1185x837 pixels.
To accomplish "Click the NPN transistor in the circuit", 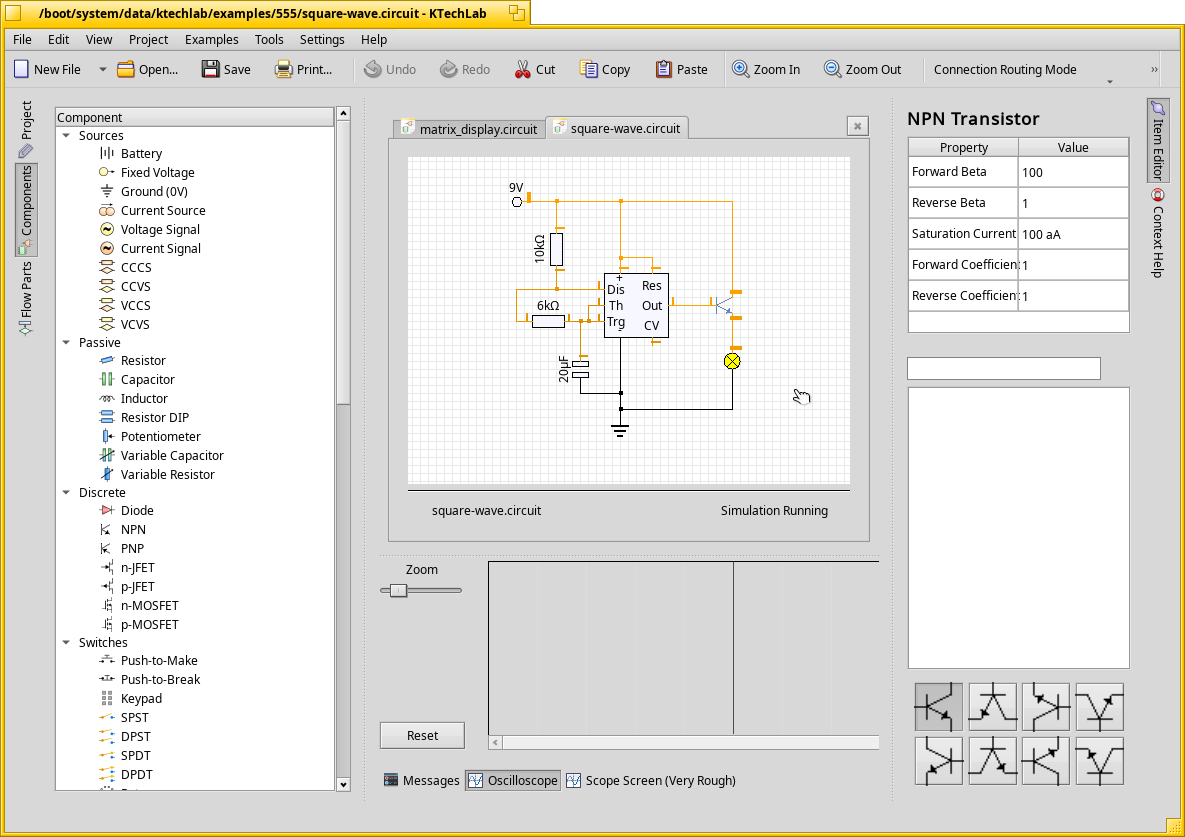I will pyautogui.click(x=726, y=305).
